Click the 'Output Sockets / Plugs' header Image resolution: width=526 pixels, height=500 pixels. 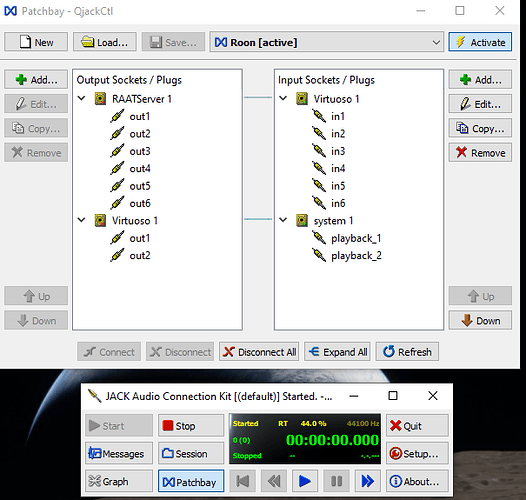click(129, 80)
